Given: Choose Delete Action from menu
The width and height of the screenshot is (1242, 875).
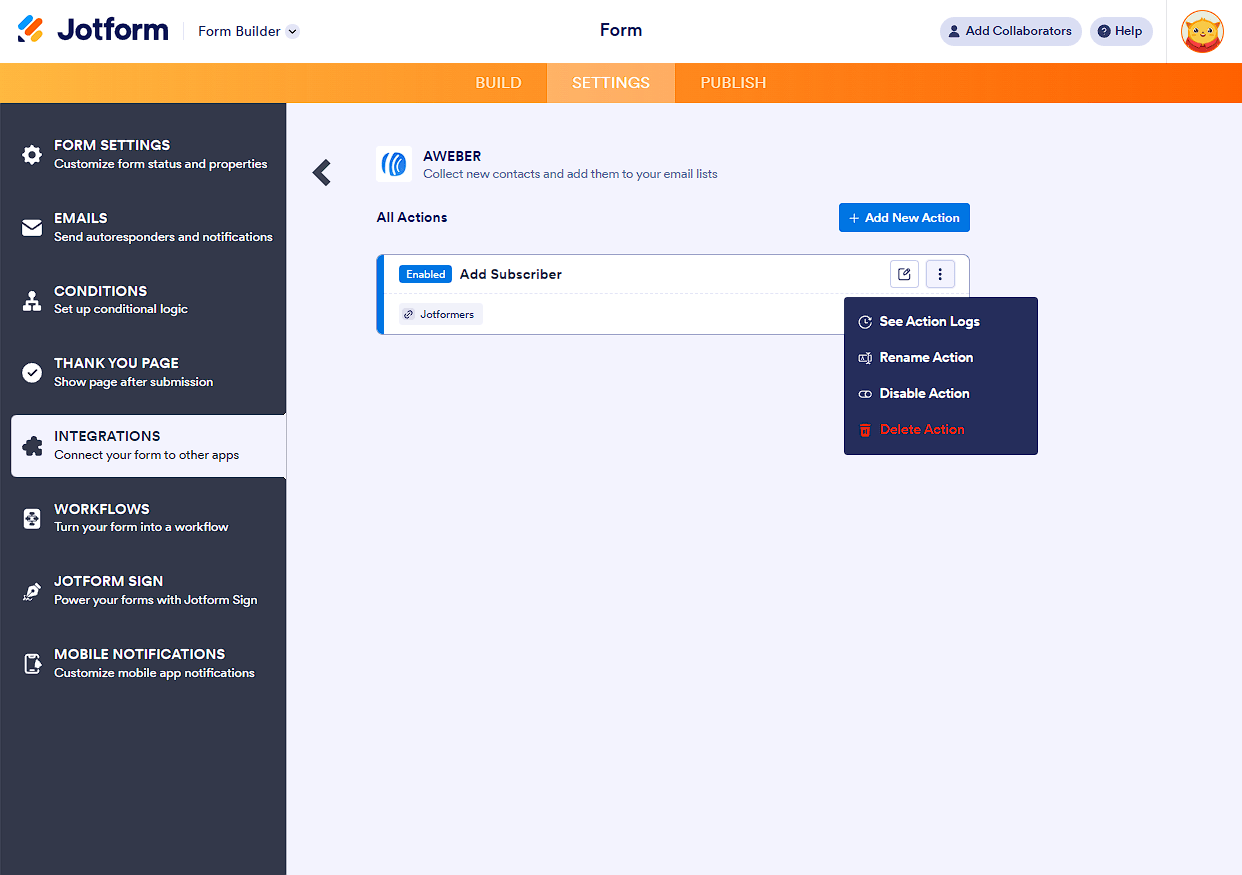Looking at the screenshot, I should coord(940,430).
